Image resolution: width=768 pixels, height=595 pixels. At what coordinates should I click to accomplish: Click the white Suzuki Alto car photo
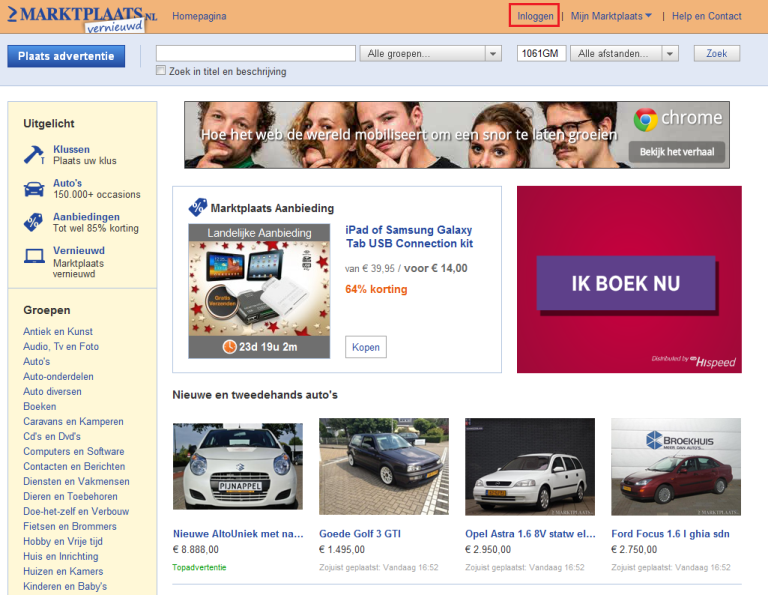click(238, 466)
